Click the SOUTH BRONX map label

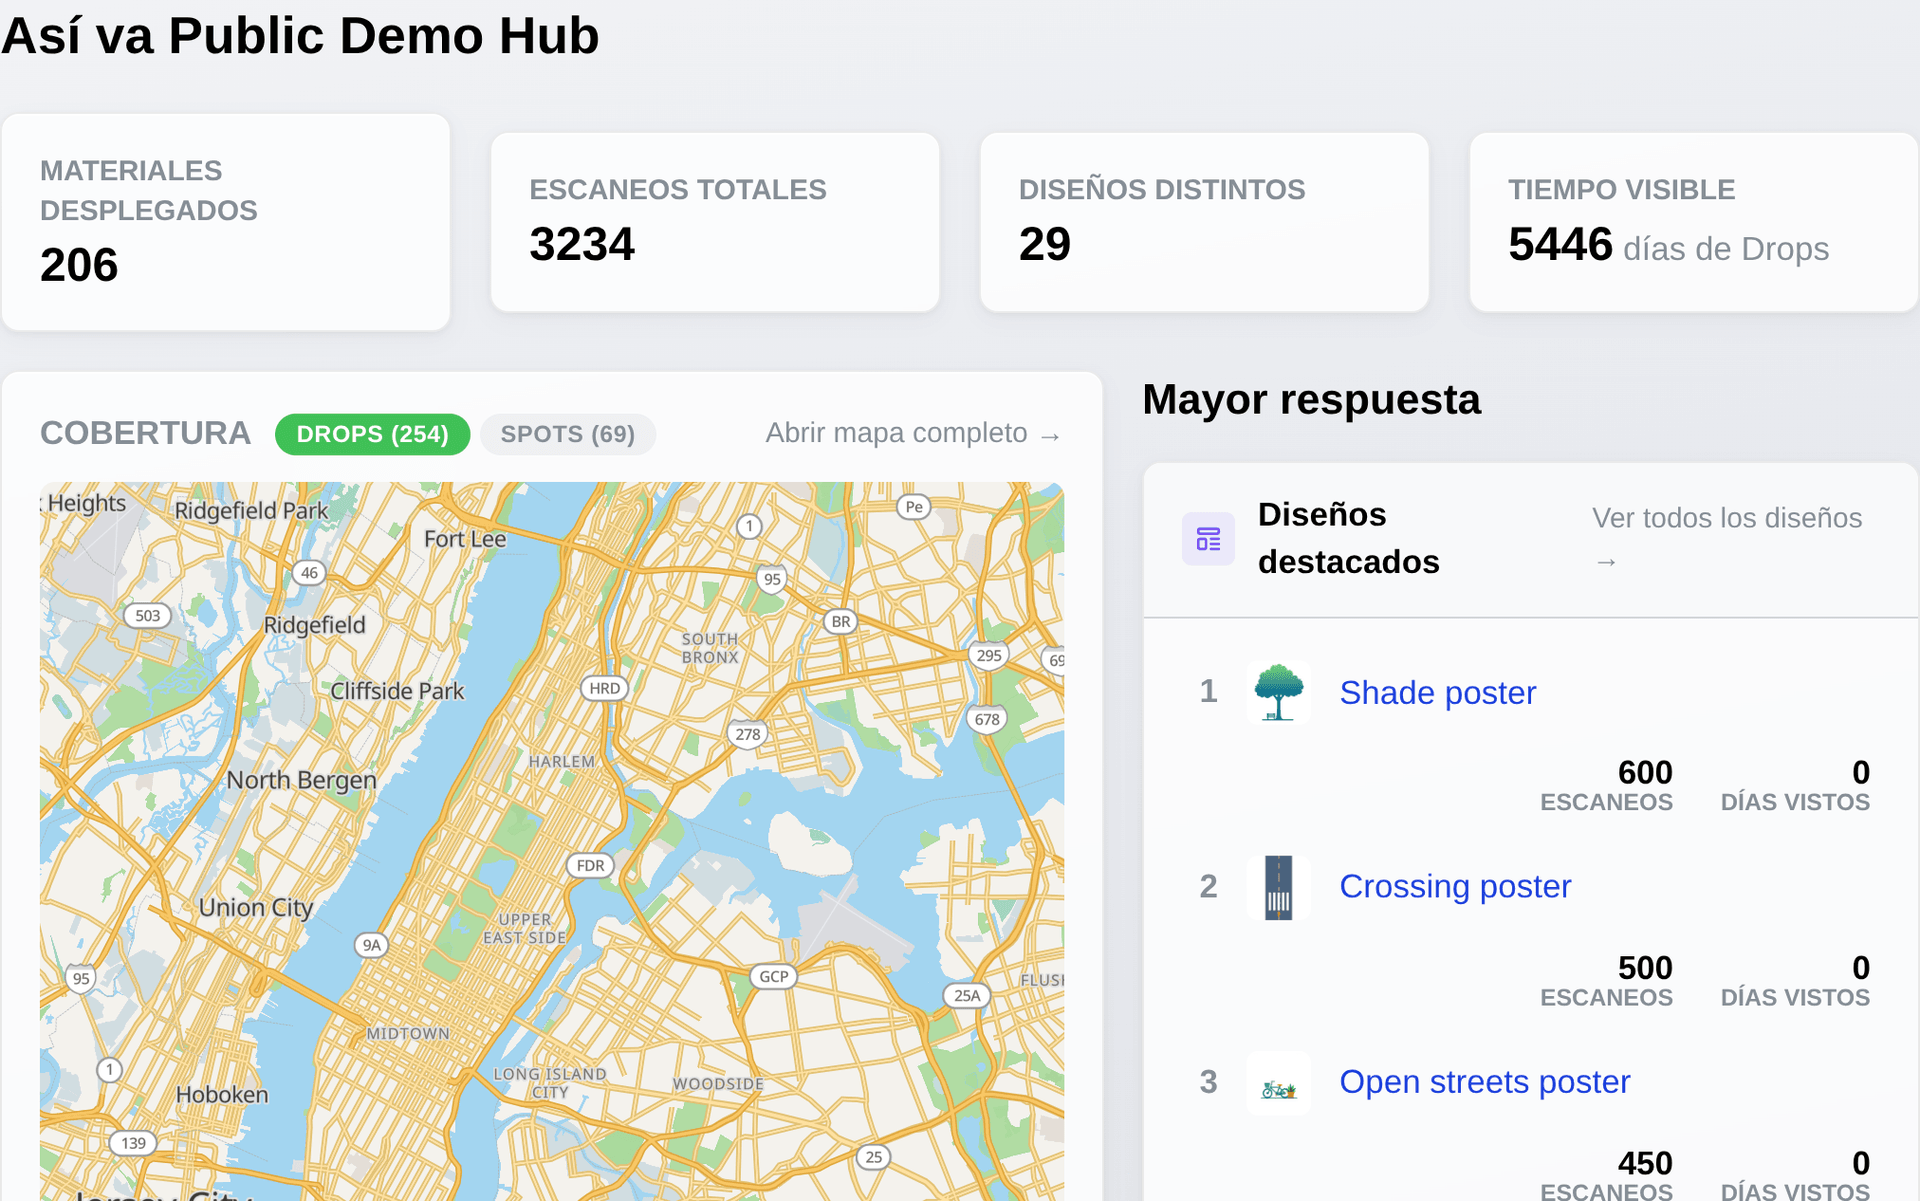point(710,648)
